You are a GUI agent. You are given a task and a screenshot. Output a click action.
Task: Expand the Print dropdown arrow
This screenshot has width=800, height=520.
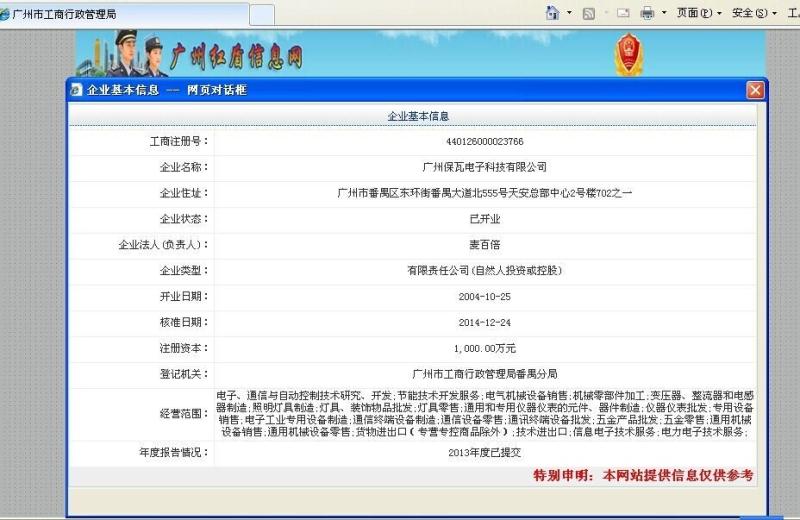pos(664,13)
